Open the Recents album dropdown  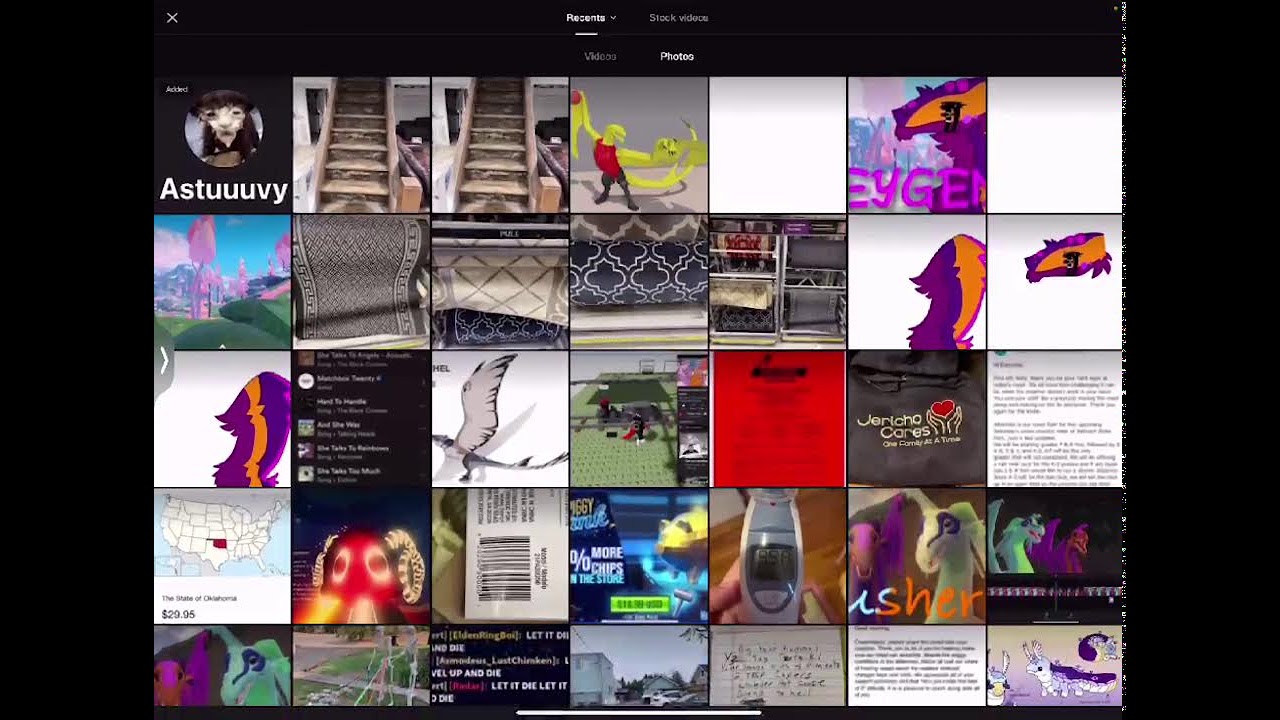[x=591, y=18]
